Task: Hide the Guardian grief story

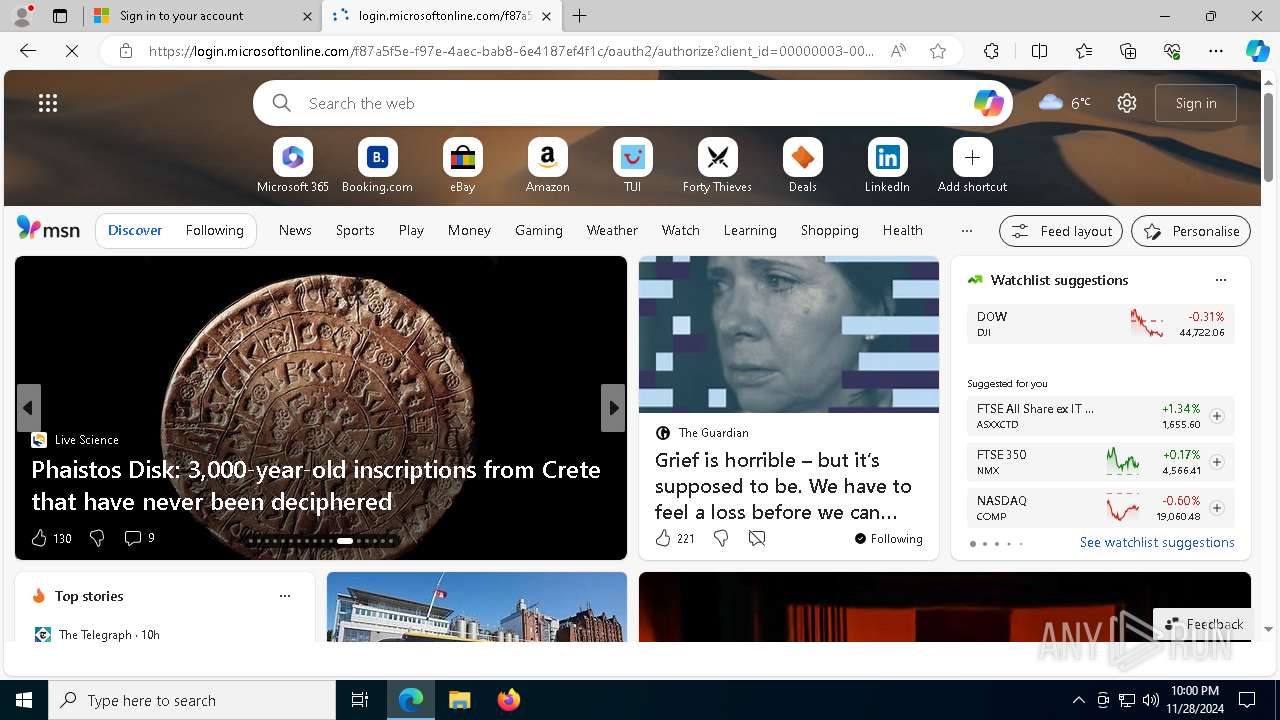Action: (757, 538)
